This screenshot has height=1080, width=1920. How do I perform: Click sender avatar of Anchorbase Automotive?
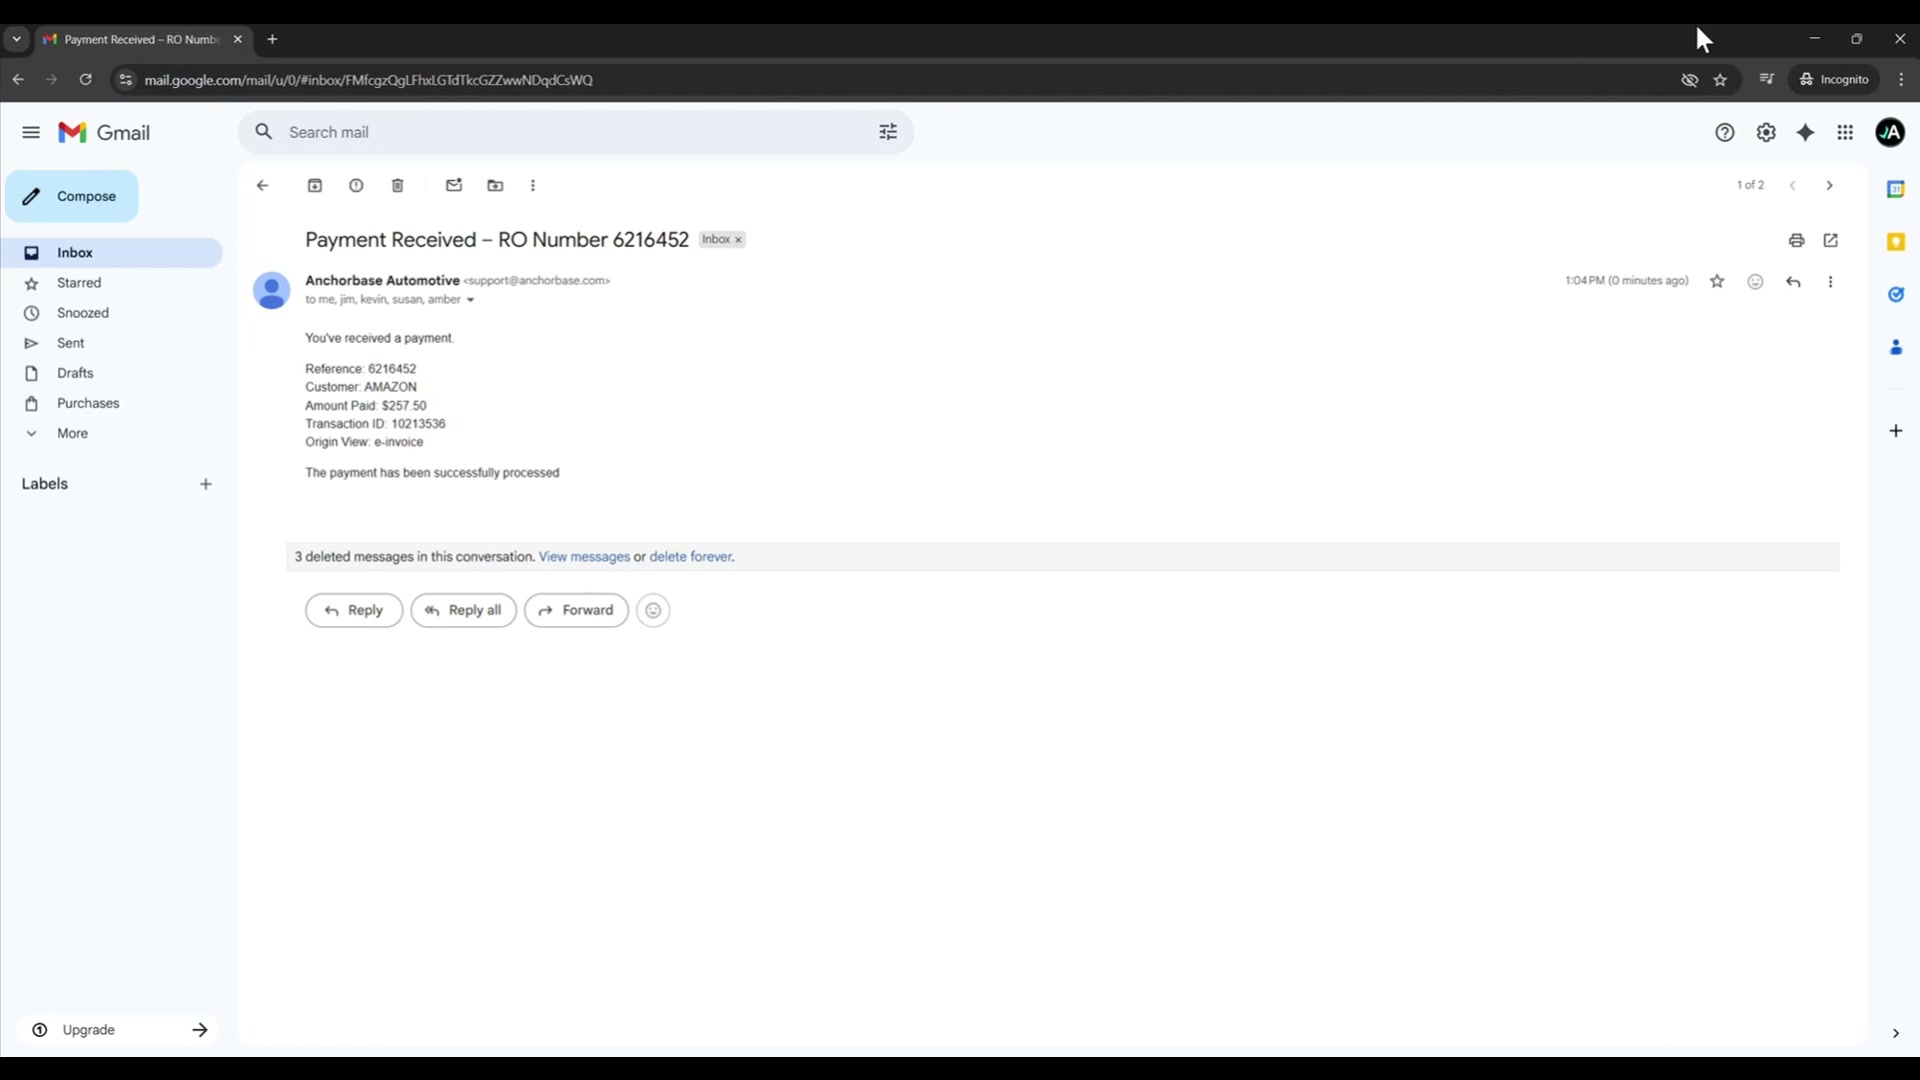tap(271, 291)
